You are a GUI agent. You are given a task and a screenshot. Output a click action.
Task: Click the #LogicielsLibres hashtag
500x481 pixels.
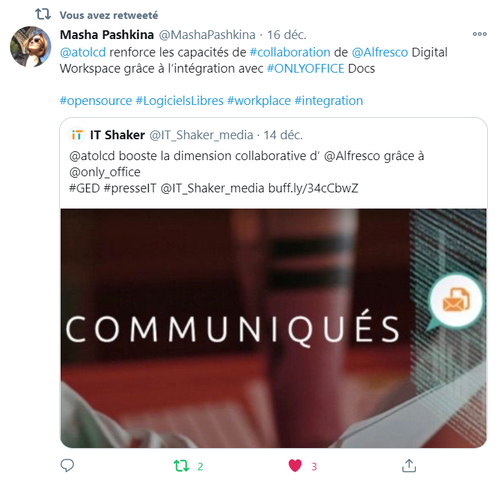tap(179, 101)
